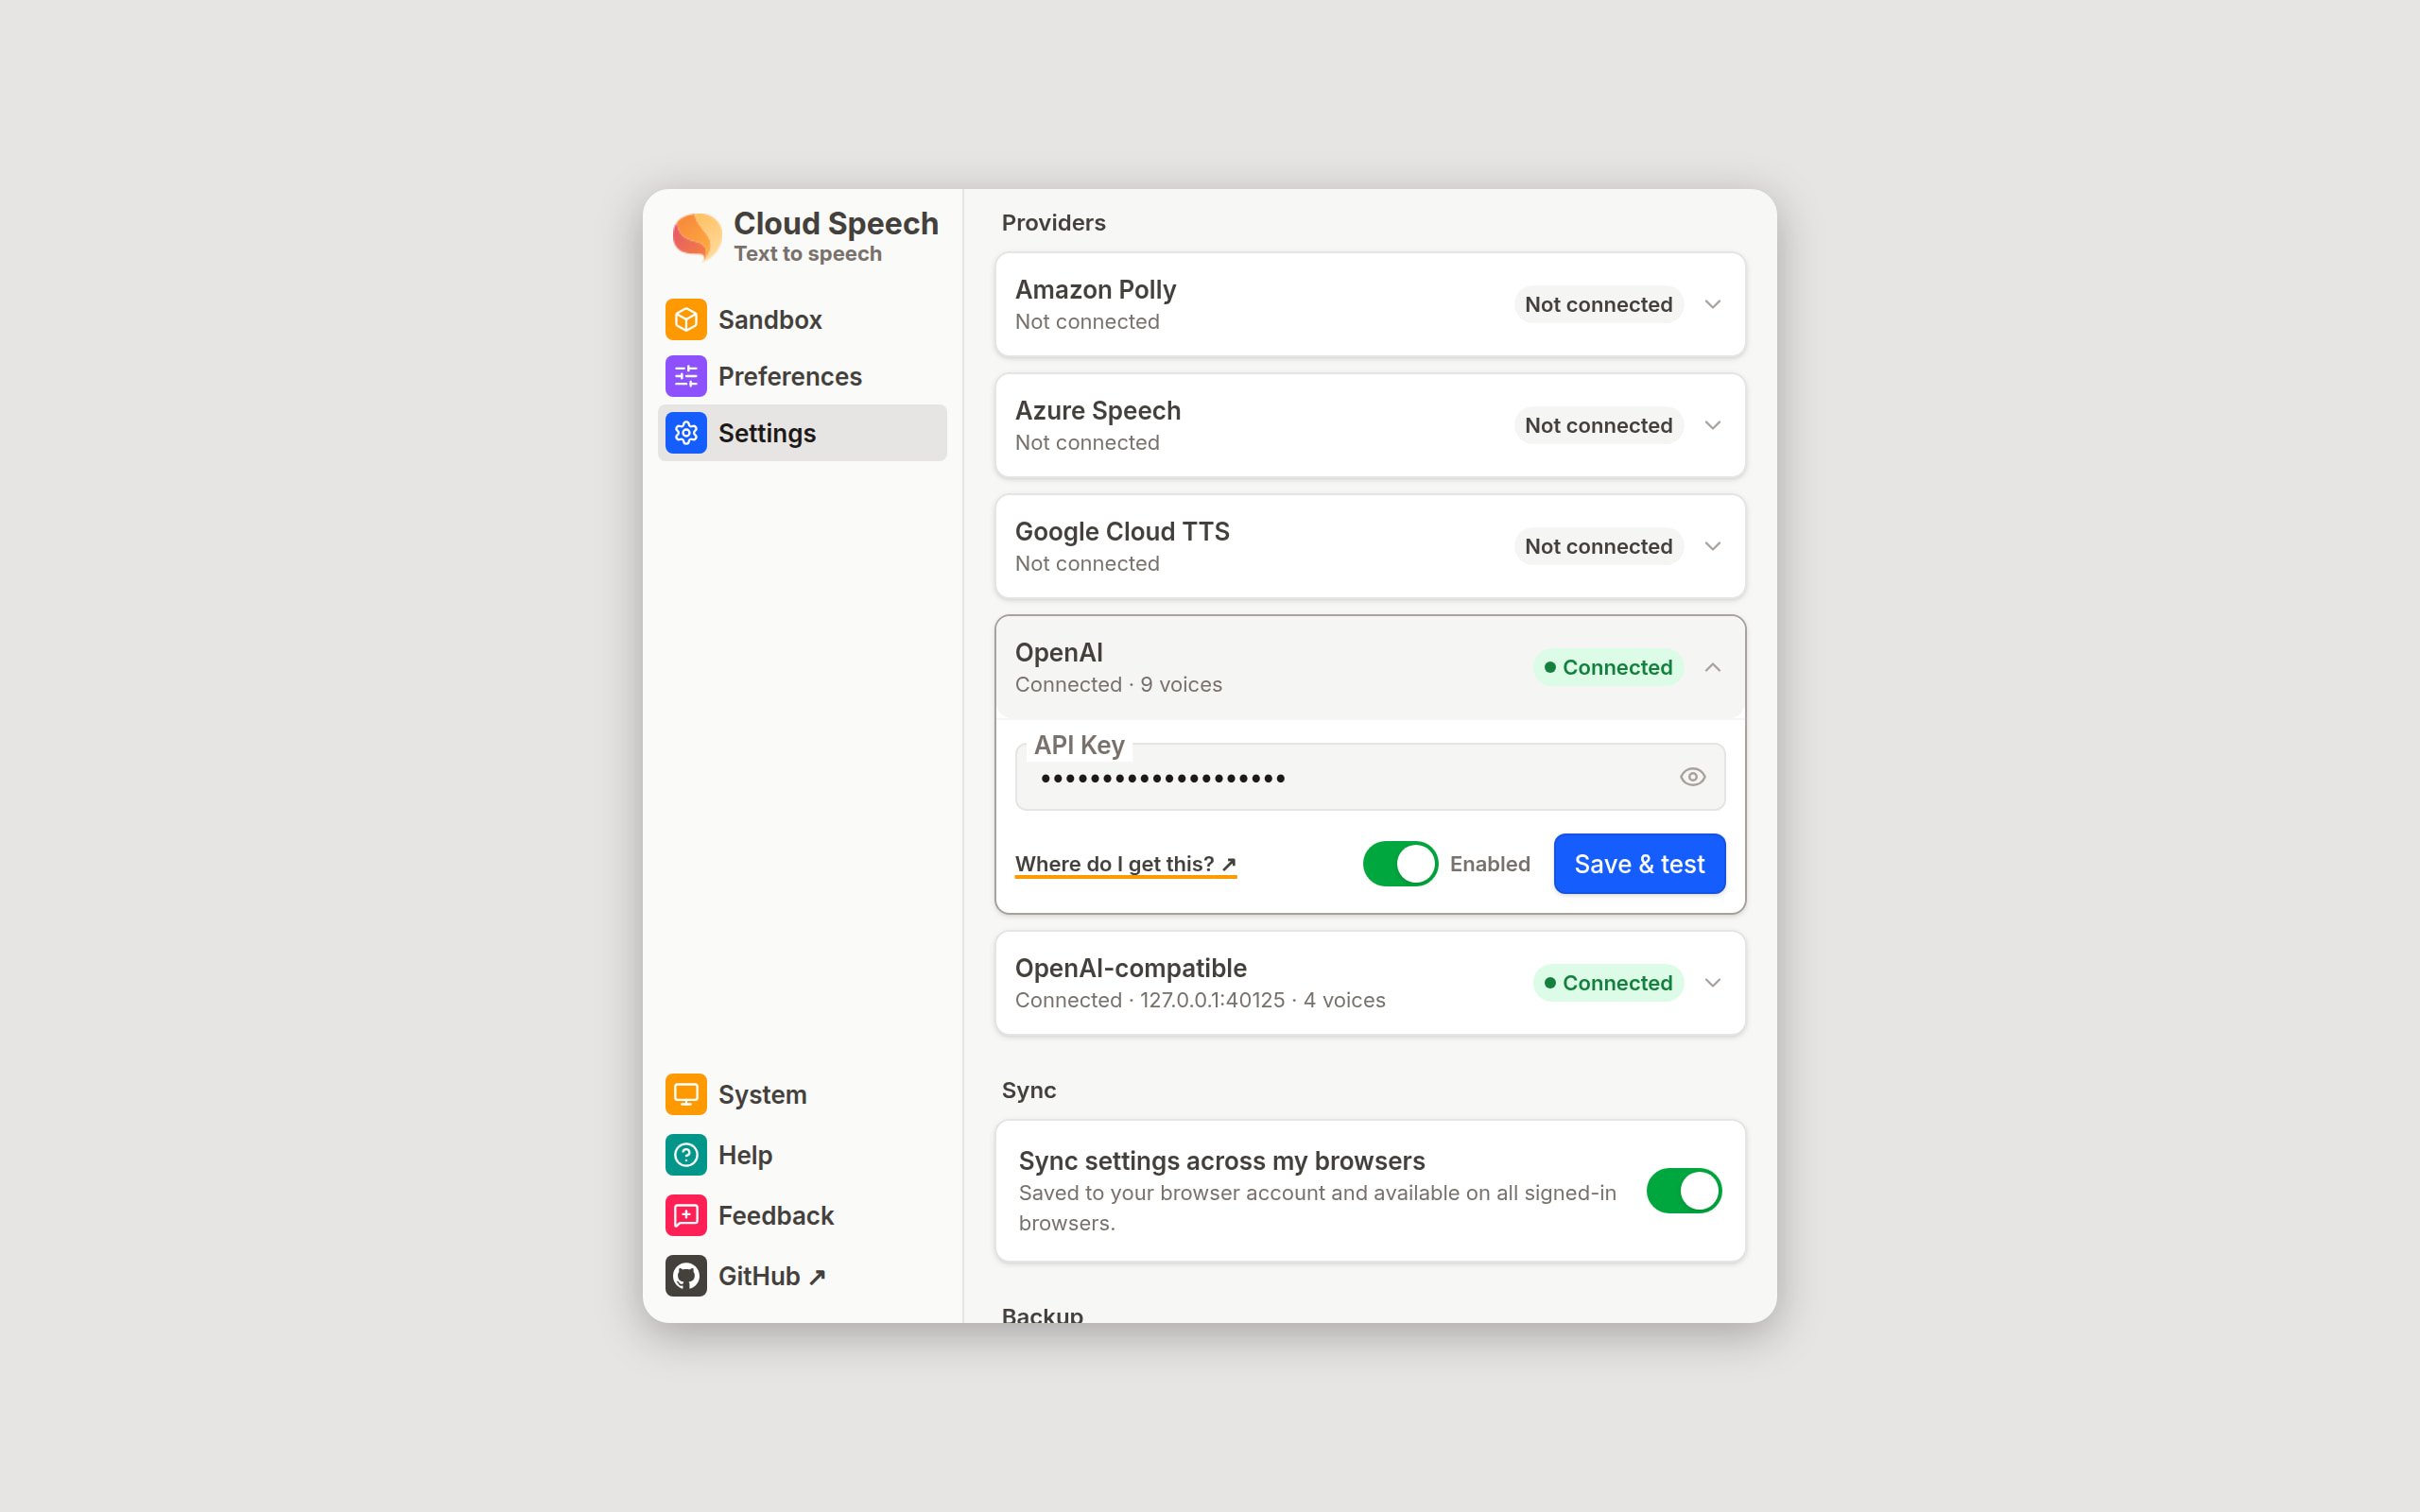Click the Google Cloud TTS title
The height and width of the screenshot is (1512, 2420).
pyautogui.click(x=1122, y=531)
